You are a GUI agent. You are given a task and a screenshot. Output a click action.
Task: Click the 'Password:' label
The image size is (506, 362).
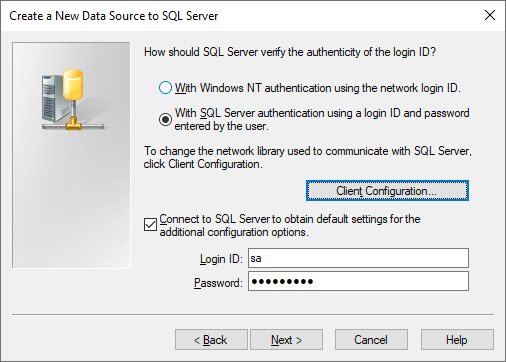point(218,283)
